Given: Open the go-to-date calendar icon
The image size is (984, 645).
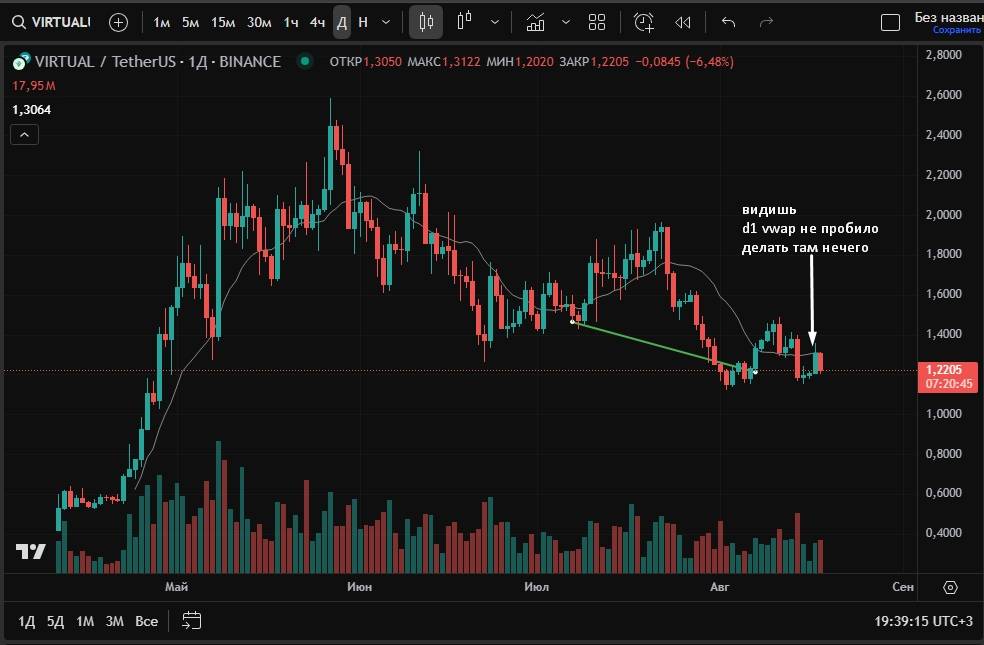Looking at the screenshot, I should 191,621.
